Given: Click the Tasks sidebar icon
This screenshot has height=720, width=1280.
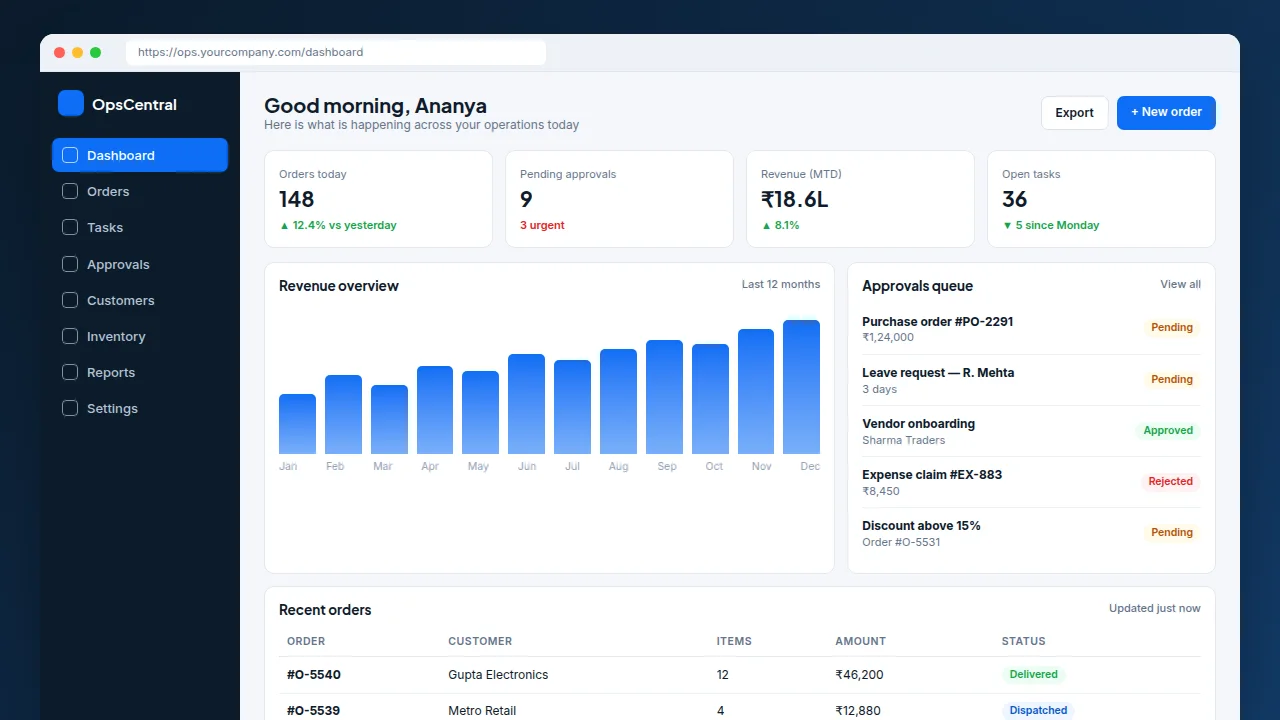Looking at the screenshot, I should (x=70, y=227).
